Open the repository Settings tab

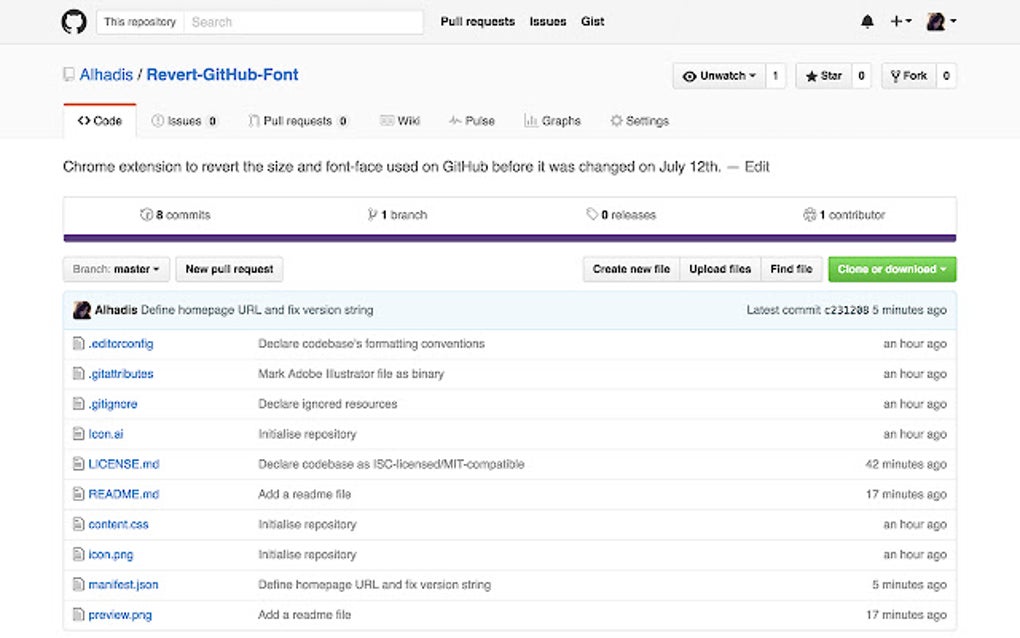point(639,120)
